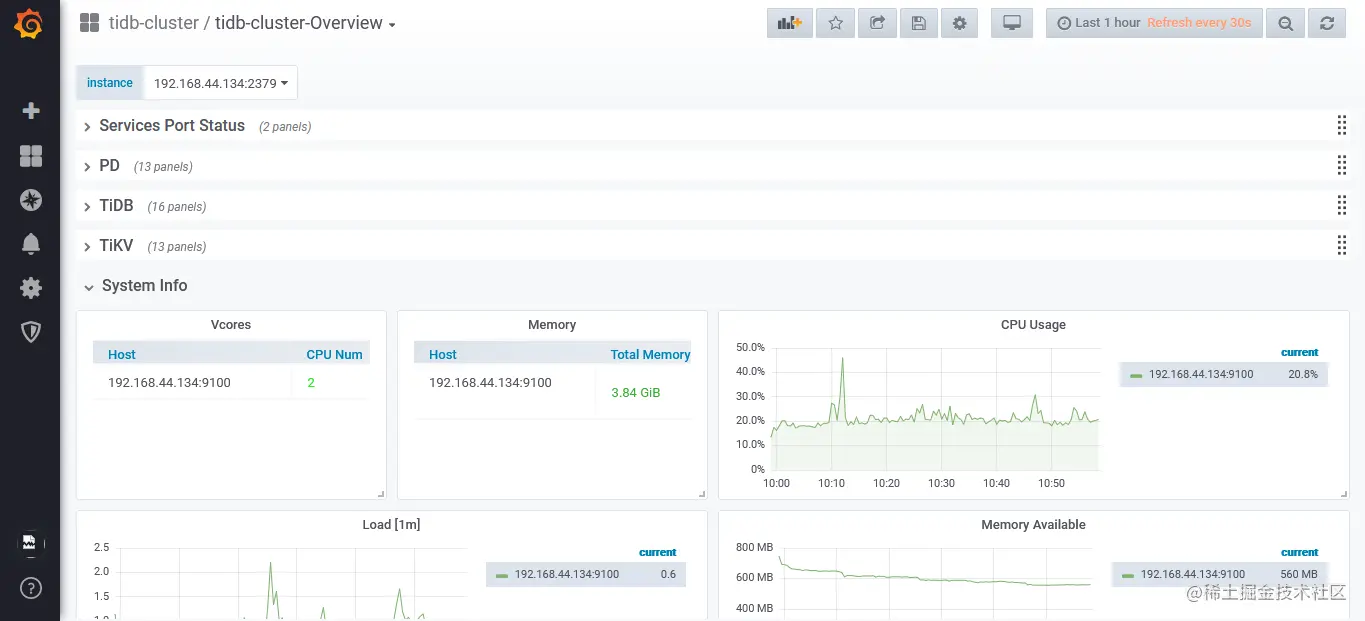Open the Grafana home logo
1365x621 pixels.
30,24
